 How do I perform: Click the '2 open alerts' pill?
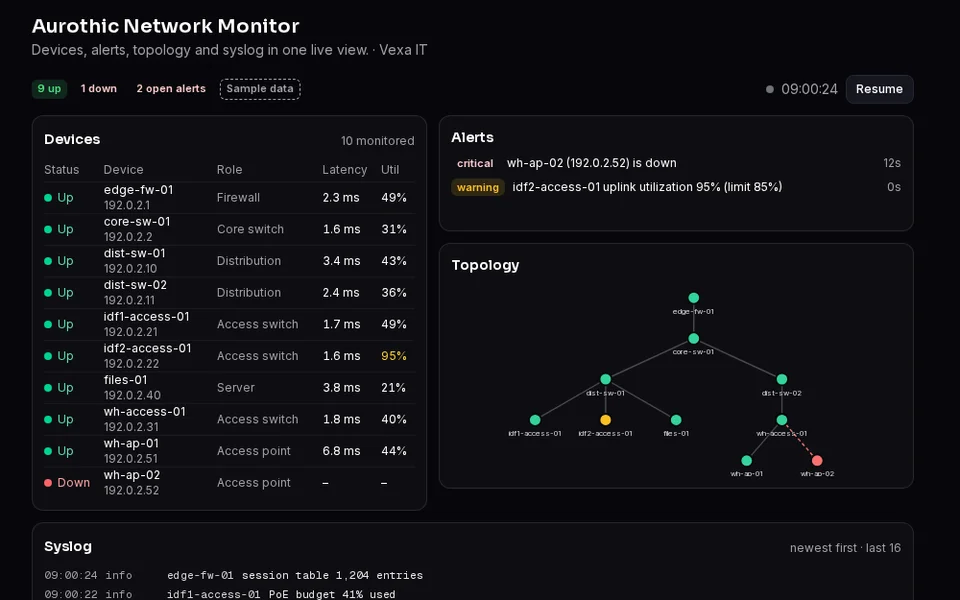171,89
